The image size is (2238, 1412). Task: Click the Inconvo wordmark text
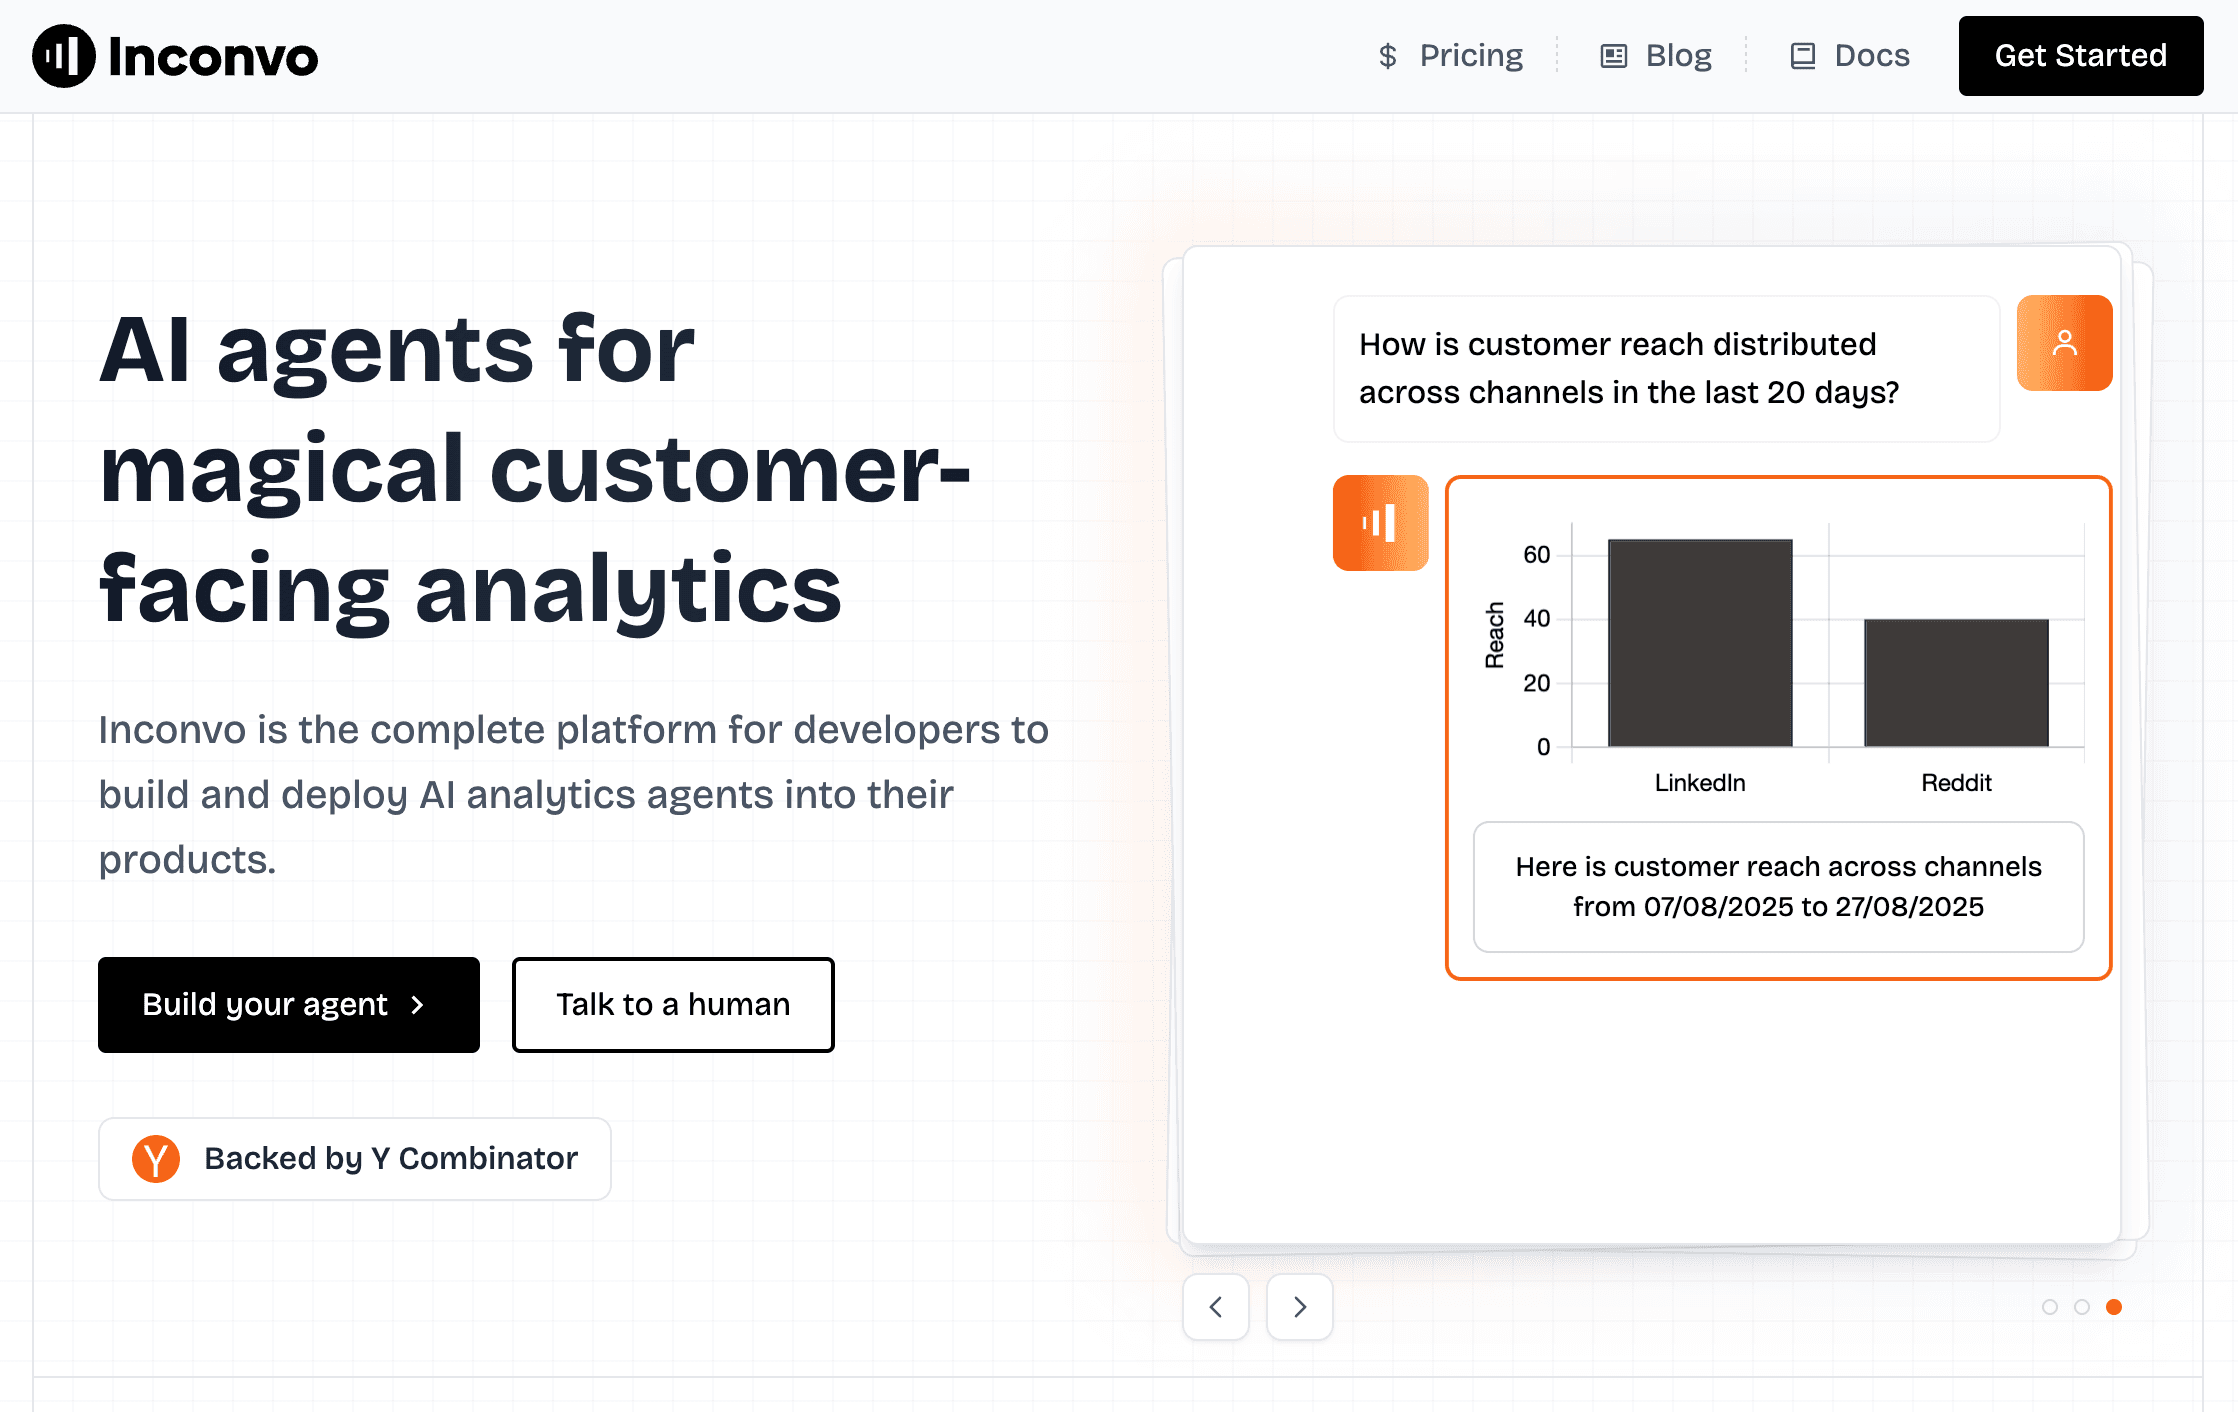pyautogui.click(x=213, y=57)
